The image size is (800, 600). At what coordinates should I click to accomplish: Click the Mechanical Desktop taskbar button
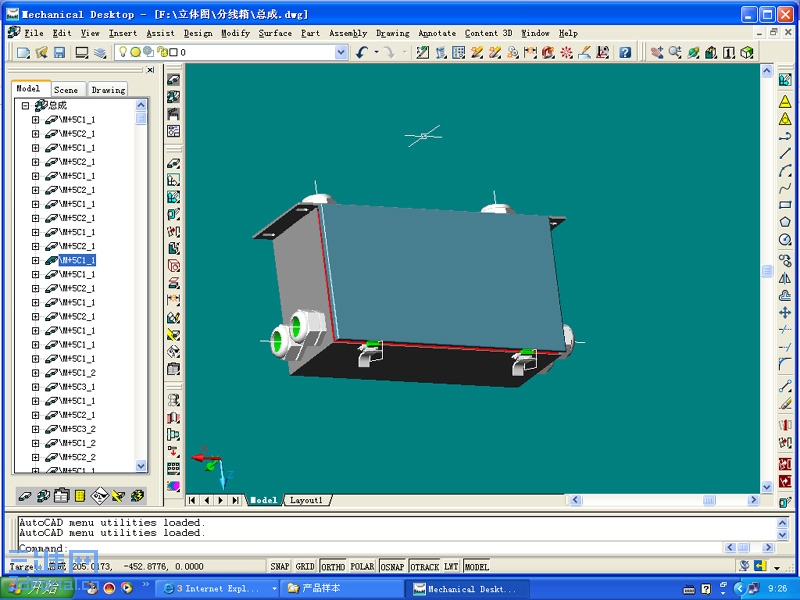pyautogui.click(x=469, y=588)
